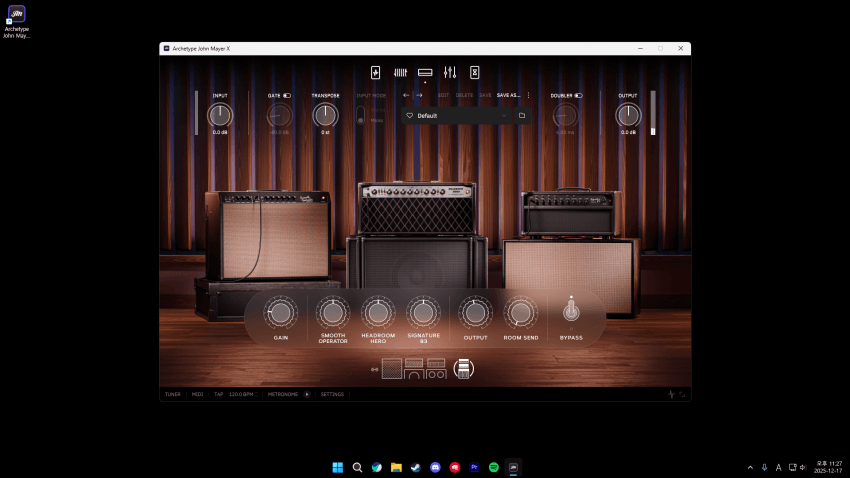Select the first amp thumbnail in amp selector

(x=391, y=369)
